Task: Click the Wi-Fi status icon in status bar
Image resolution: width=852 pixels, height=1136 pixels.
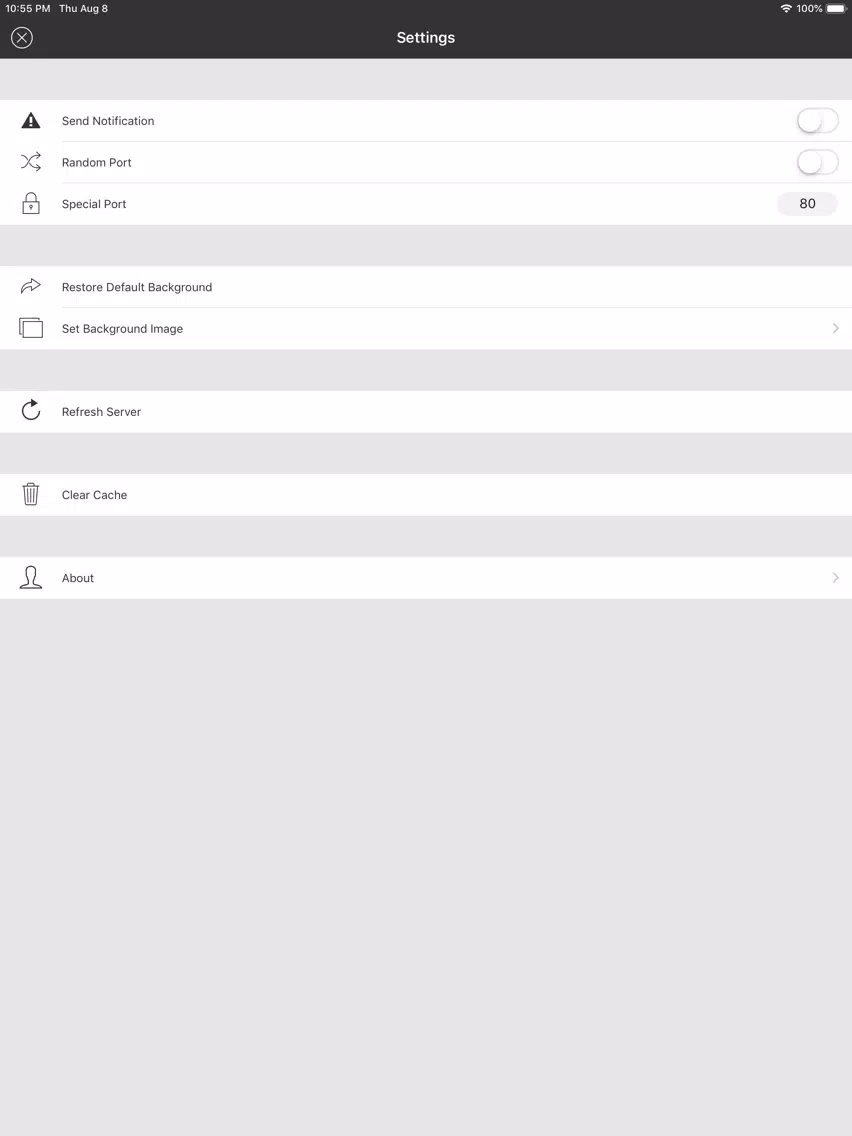Action: pyautogui.click(x=786, y=9)
